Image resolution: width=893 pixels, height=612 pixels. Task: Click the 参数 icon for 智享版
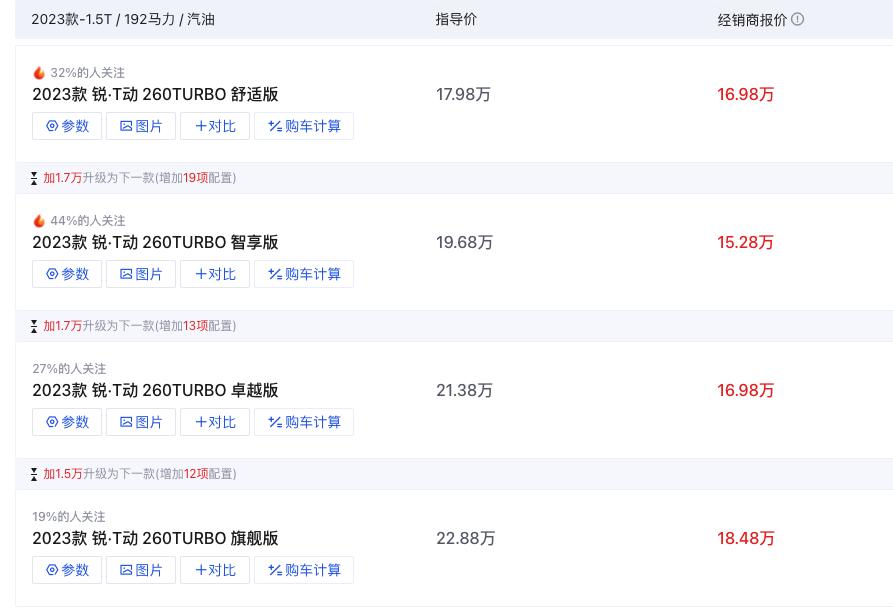(x=52, y=274)
